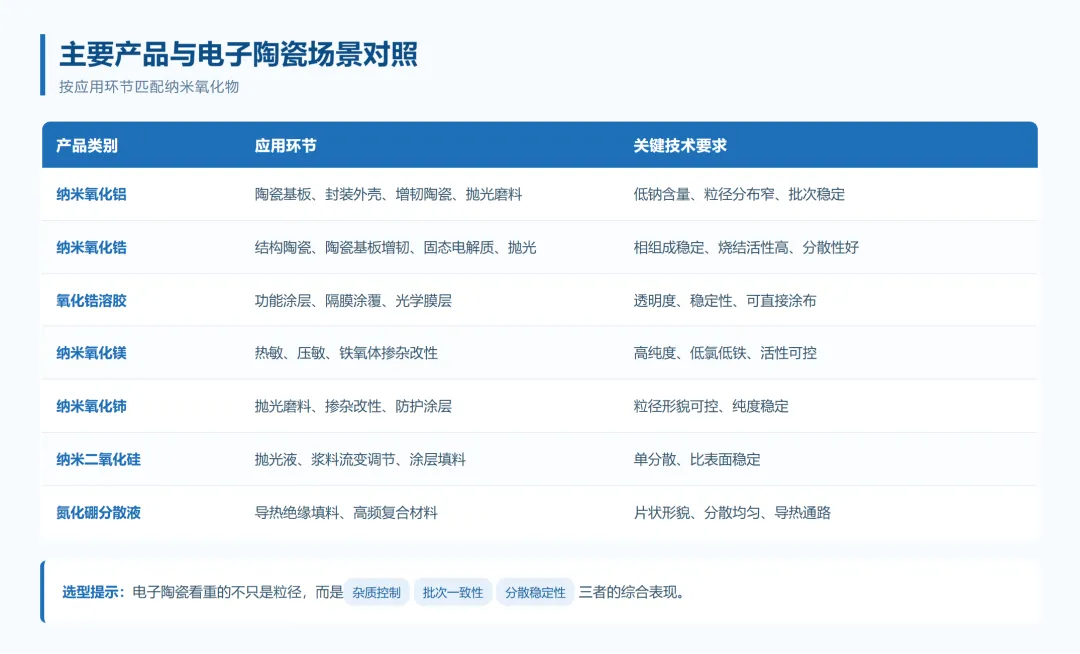Click the text 三者的综合表现
1080x654 pixels.
(x=627, y=592)
